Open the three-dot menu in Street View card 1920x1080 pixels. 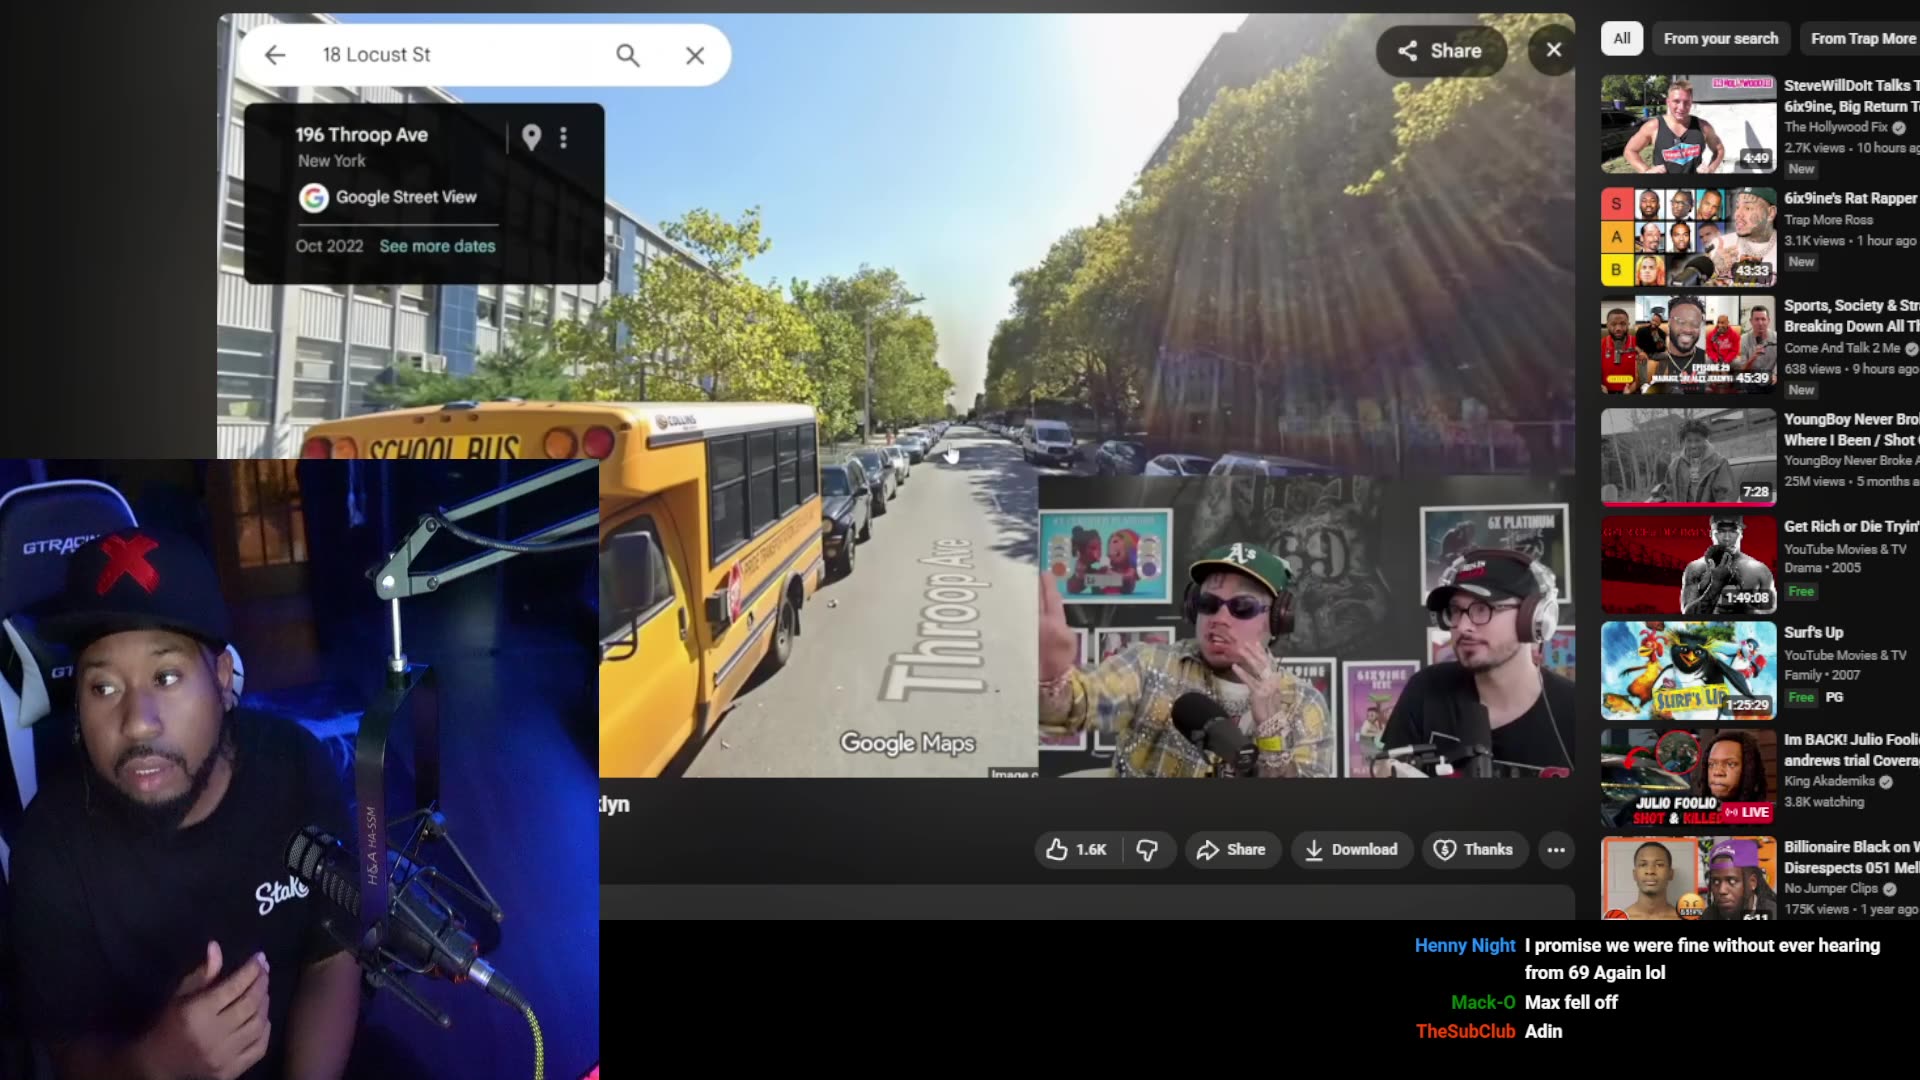(564, 137)
